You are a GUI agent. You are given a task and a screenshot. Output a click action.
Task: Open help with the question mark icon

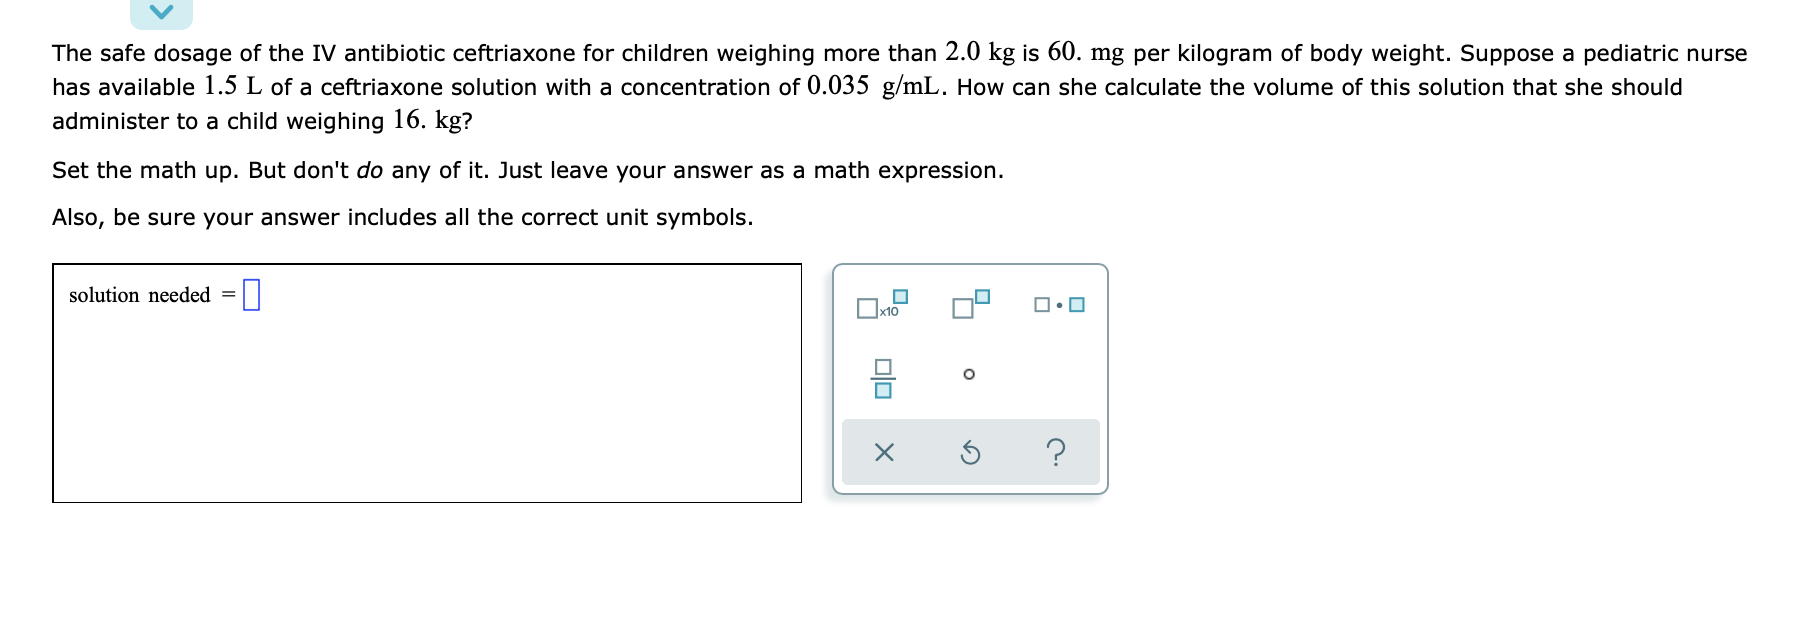(1056, 453)
